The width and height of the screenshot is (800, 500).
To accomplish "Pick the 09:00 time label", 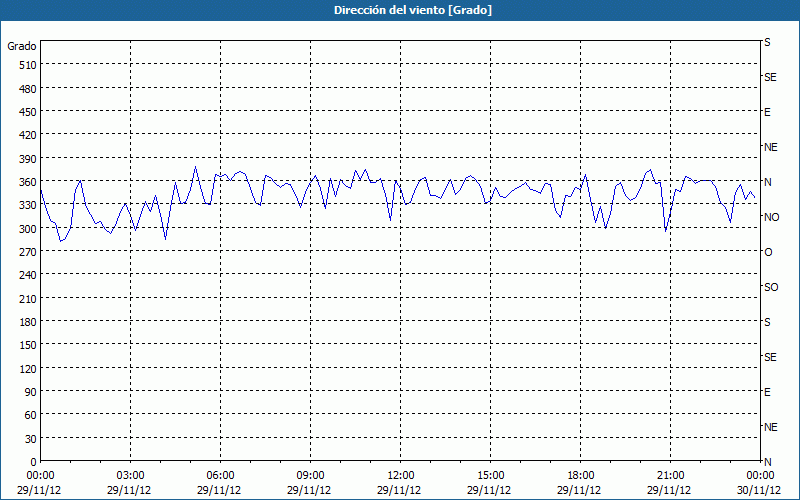I will (310, 476).
